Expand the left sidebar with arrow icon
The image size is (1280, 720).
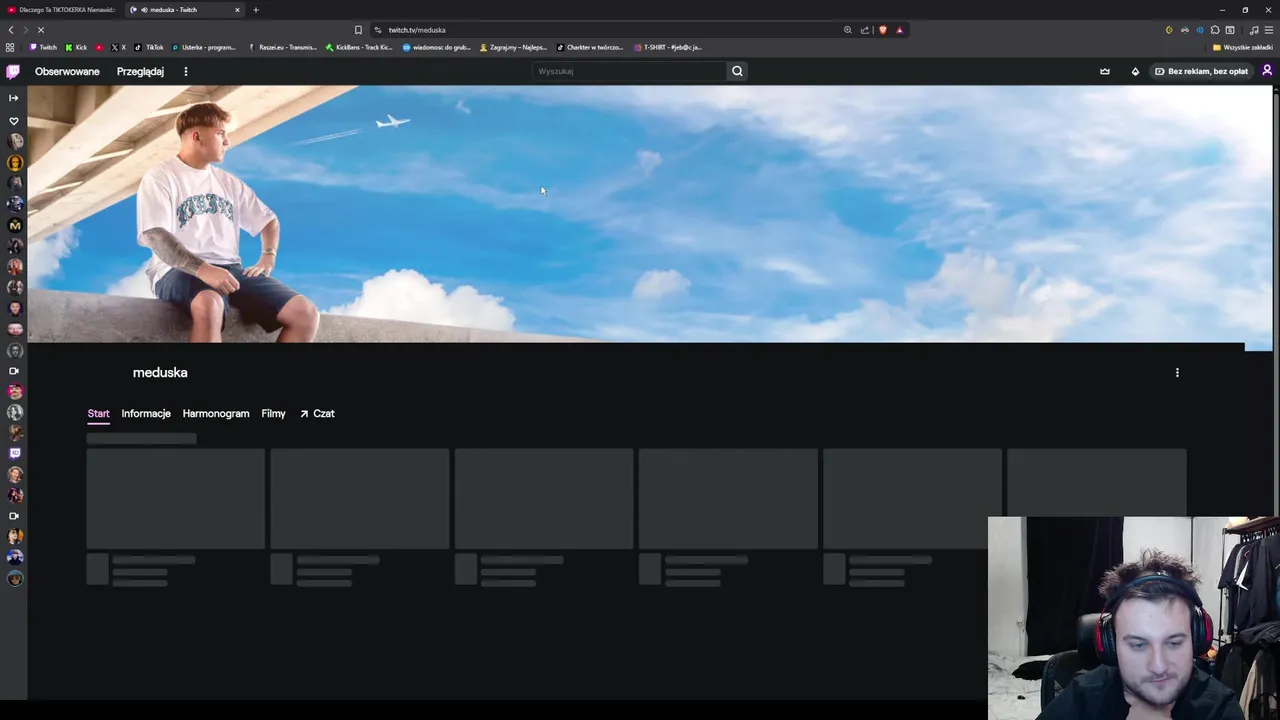tap(14, 98)
